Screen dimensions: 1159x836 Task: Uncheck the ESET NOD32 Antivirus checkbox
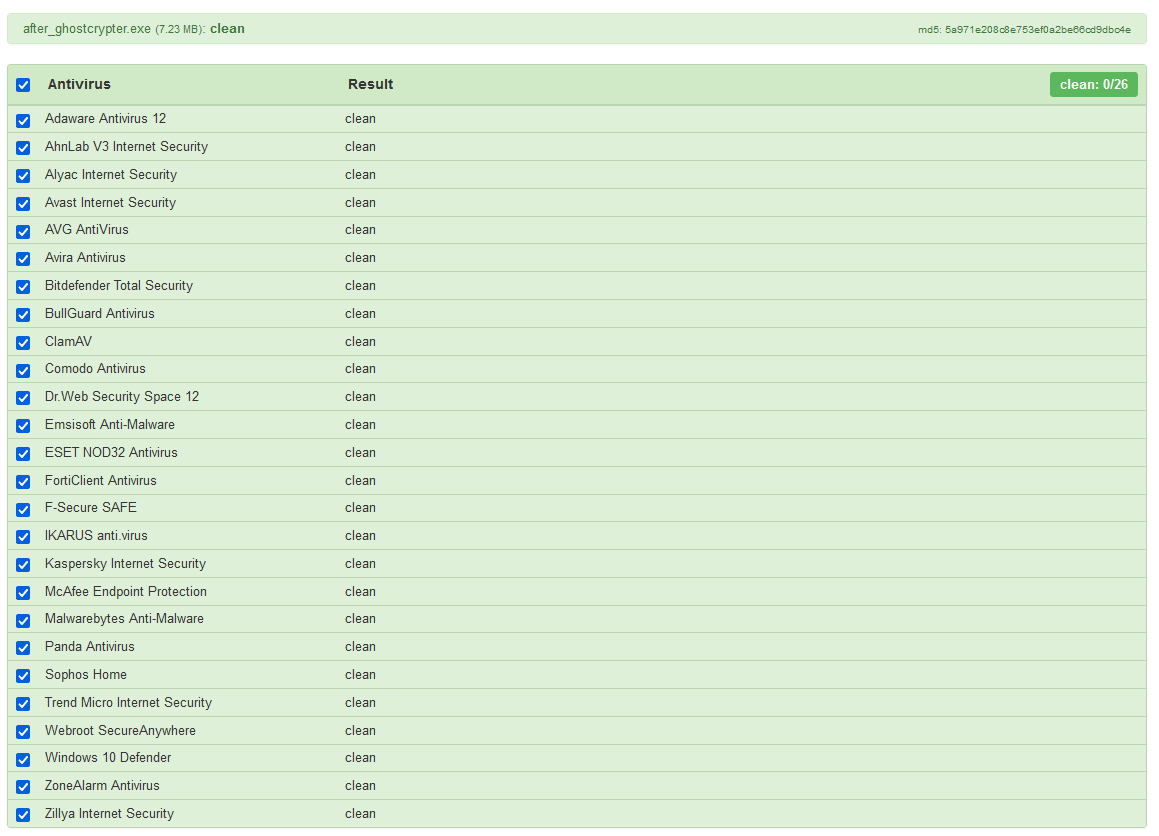click(23, 454)
